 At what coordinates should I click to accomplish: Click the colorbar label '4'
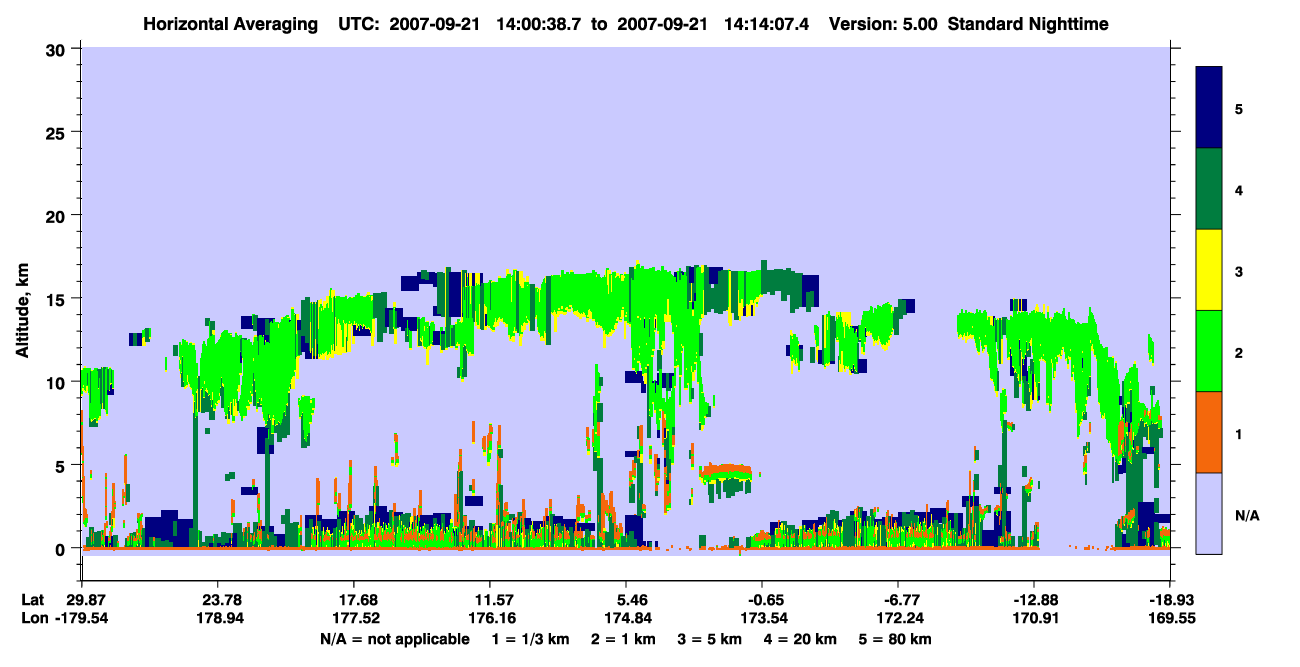(1239, 189)
